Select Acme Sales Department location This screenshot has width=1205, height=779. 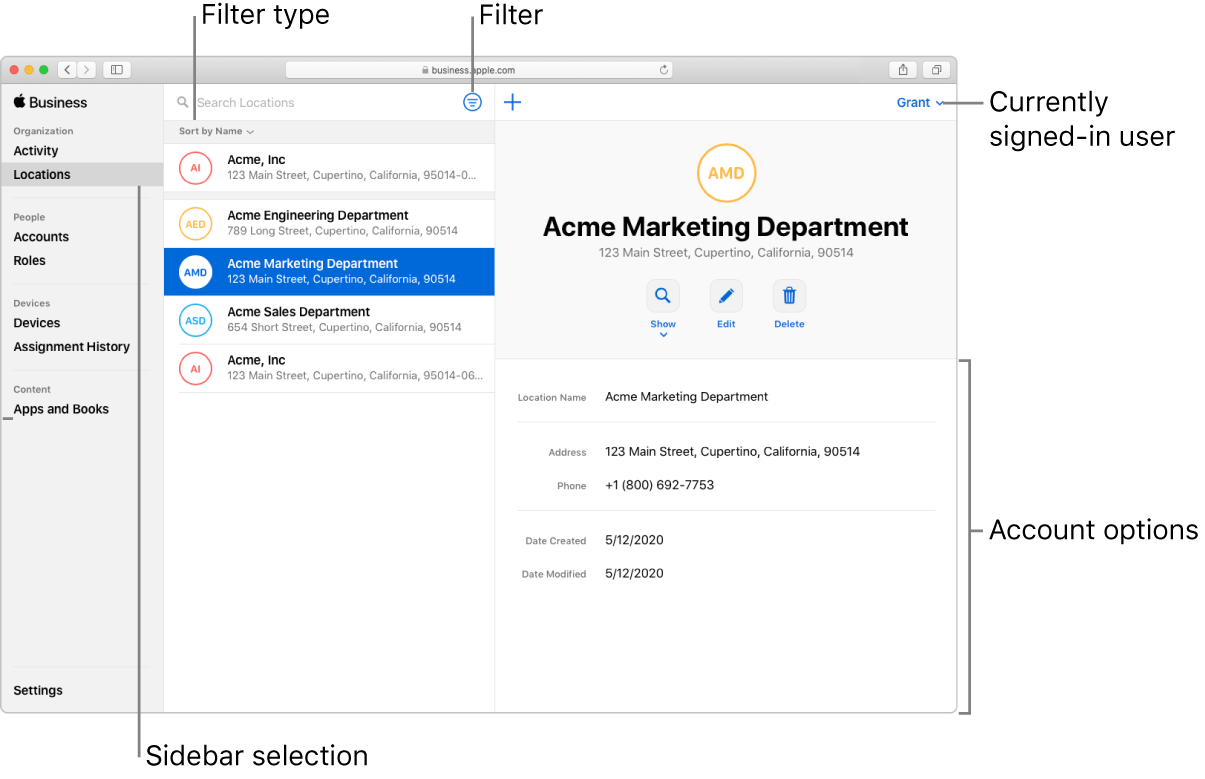[x=328, y=320]
